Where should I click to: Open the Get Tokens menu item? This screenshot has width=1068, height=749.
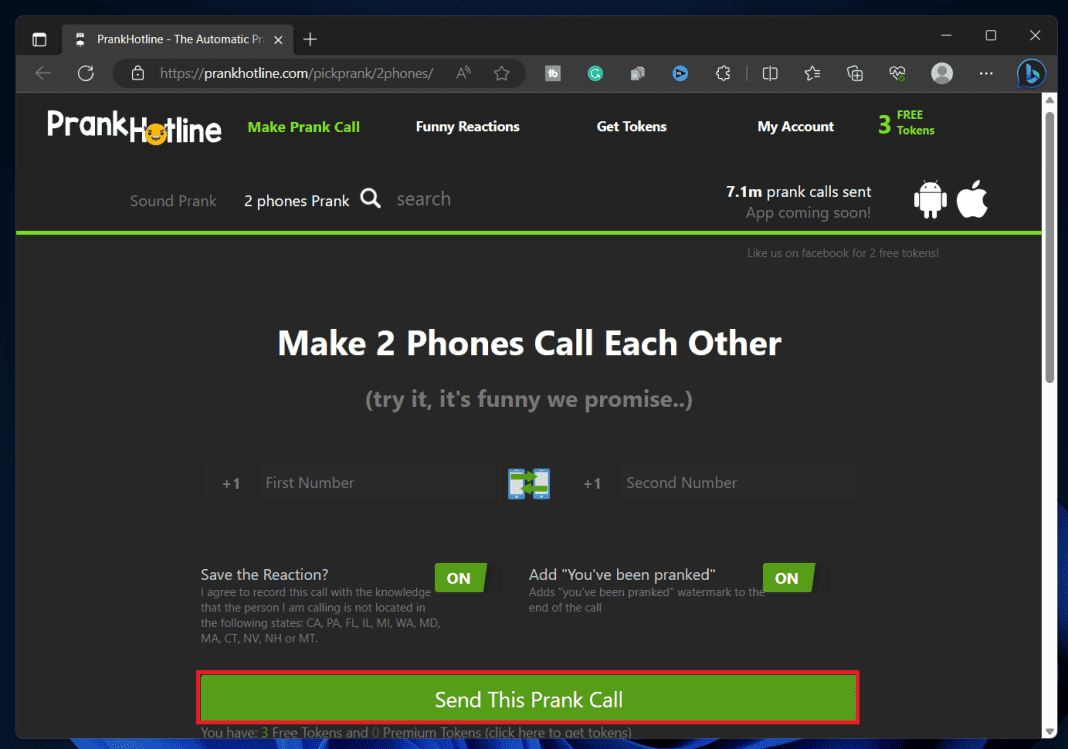(631, 127)
